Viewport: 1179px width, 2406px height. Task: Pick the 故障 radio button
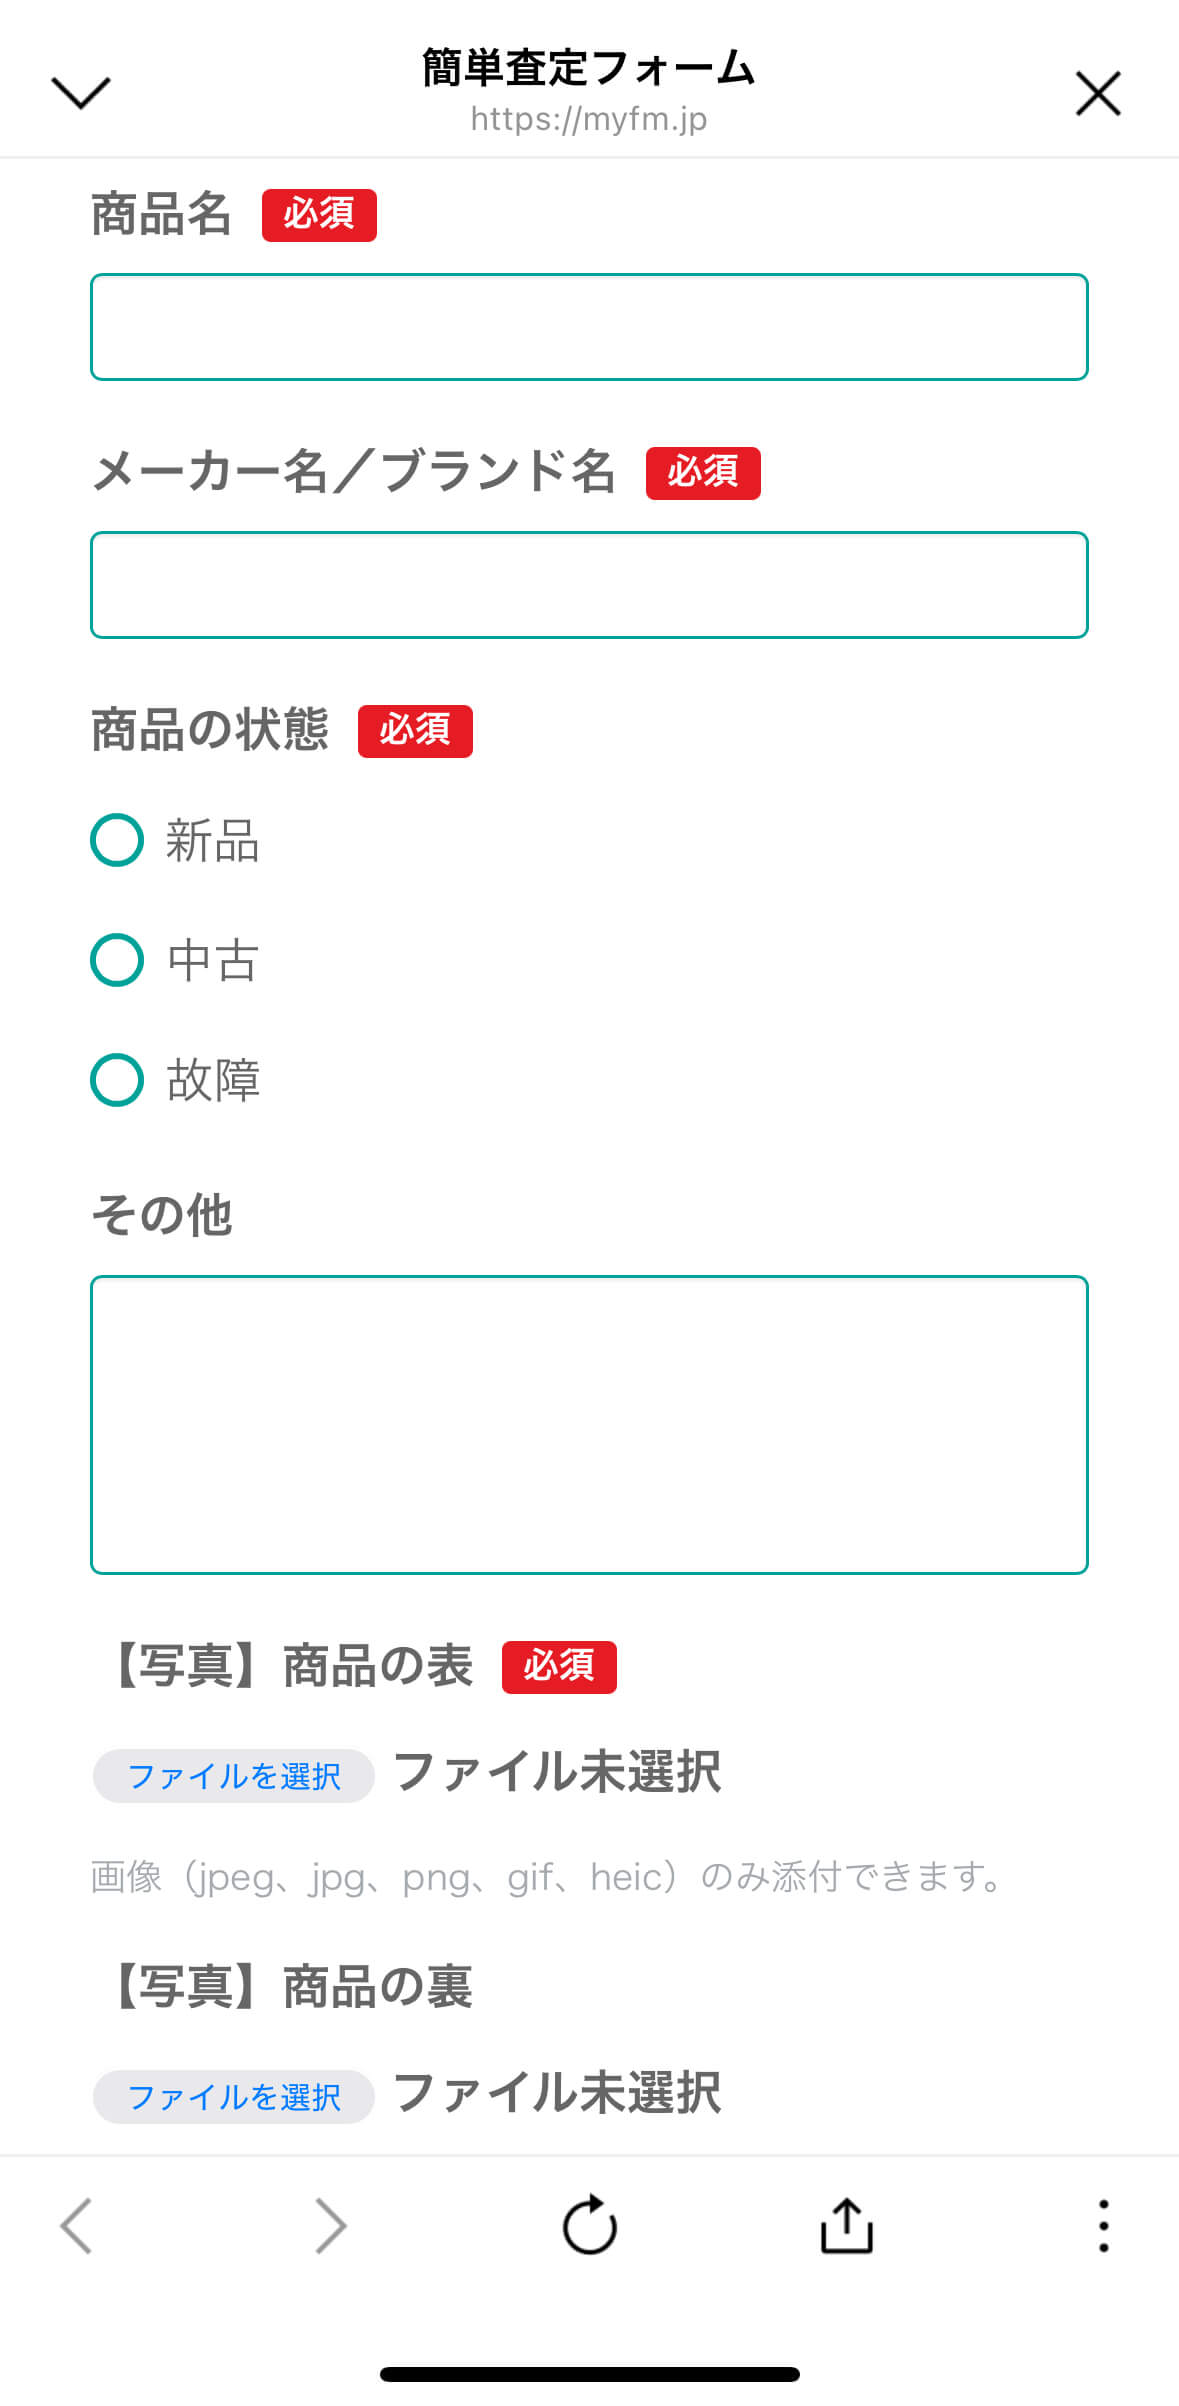(117, 1080)
